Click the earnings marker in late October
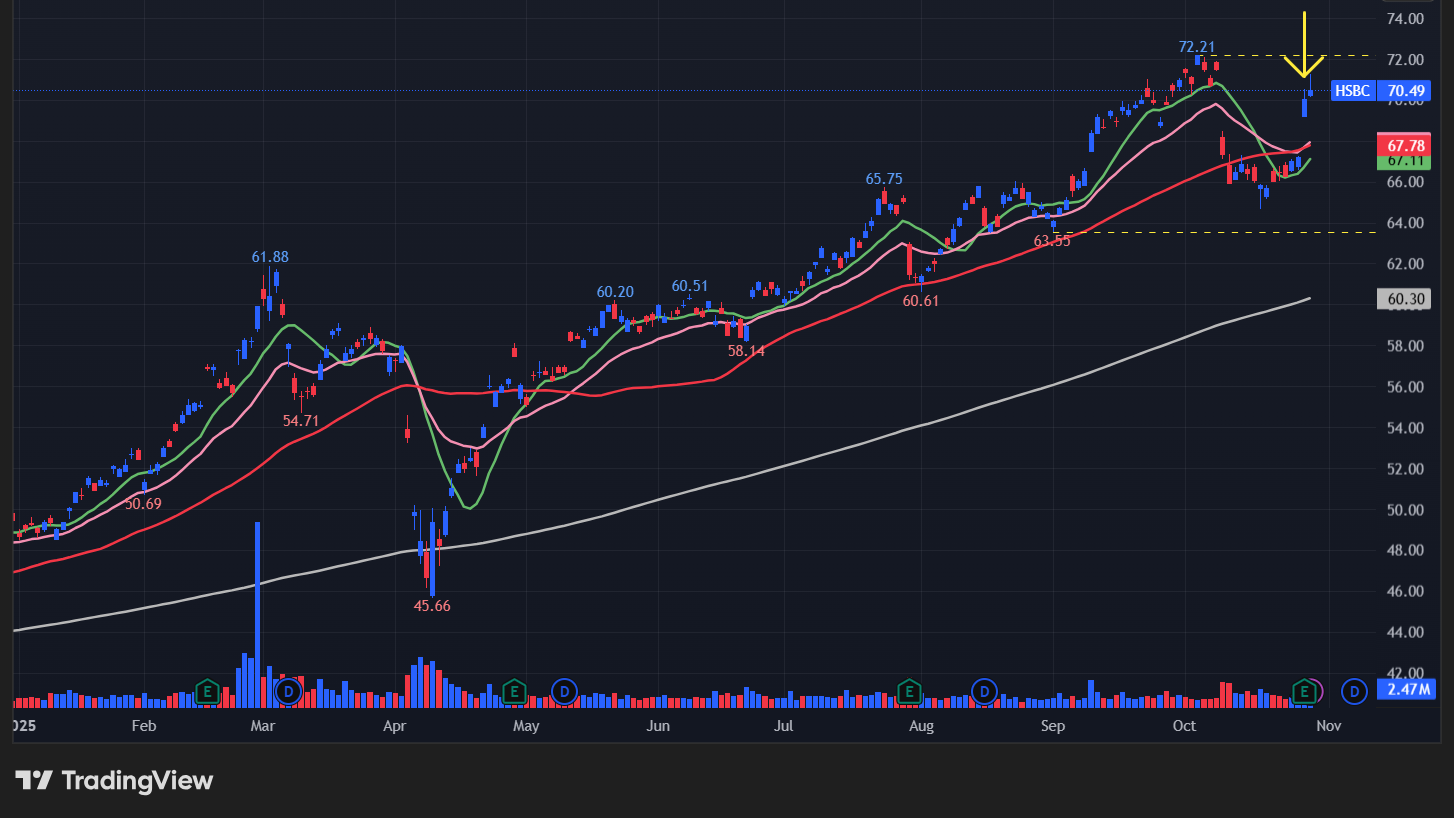Screen dimensions: 1454x818 pyautogui.click(x=1304, y=690)
